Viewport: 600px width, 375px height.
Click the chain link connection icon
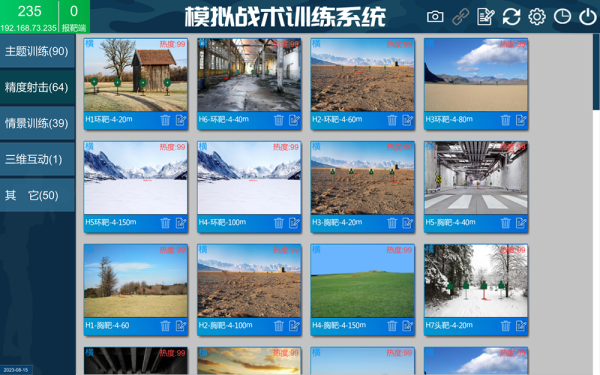(x=460, y=17)
